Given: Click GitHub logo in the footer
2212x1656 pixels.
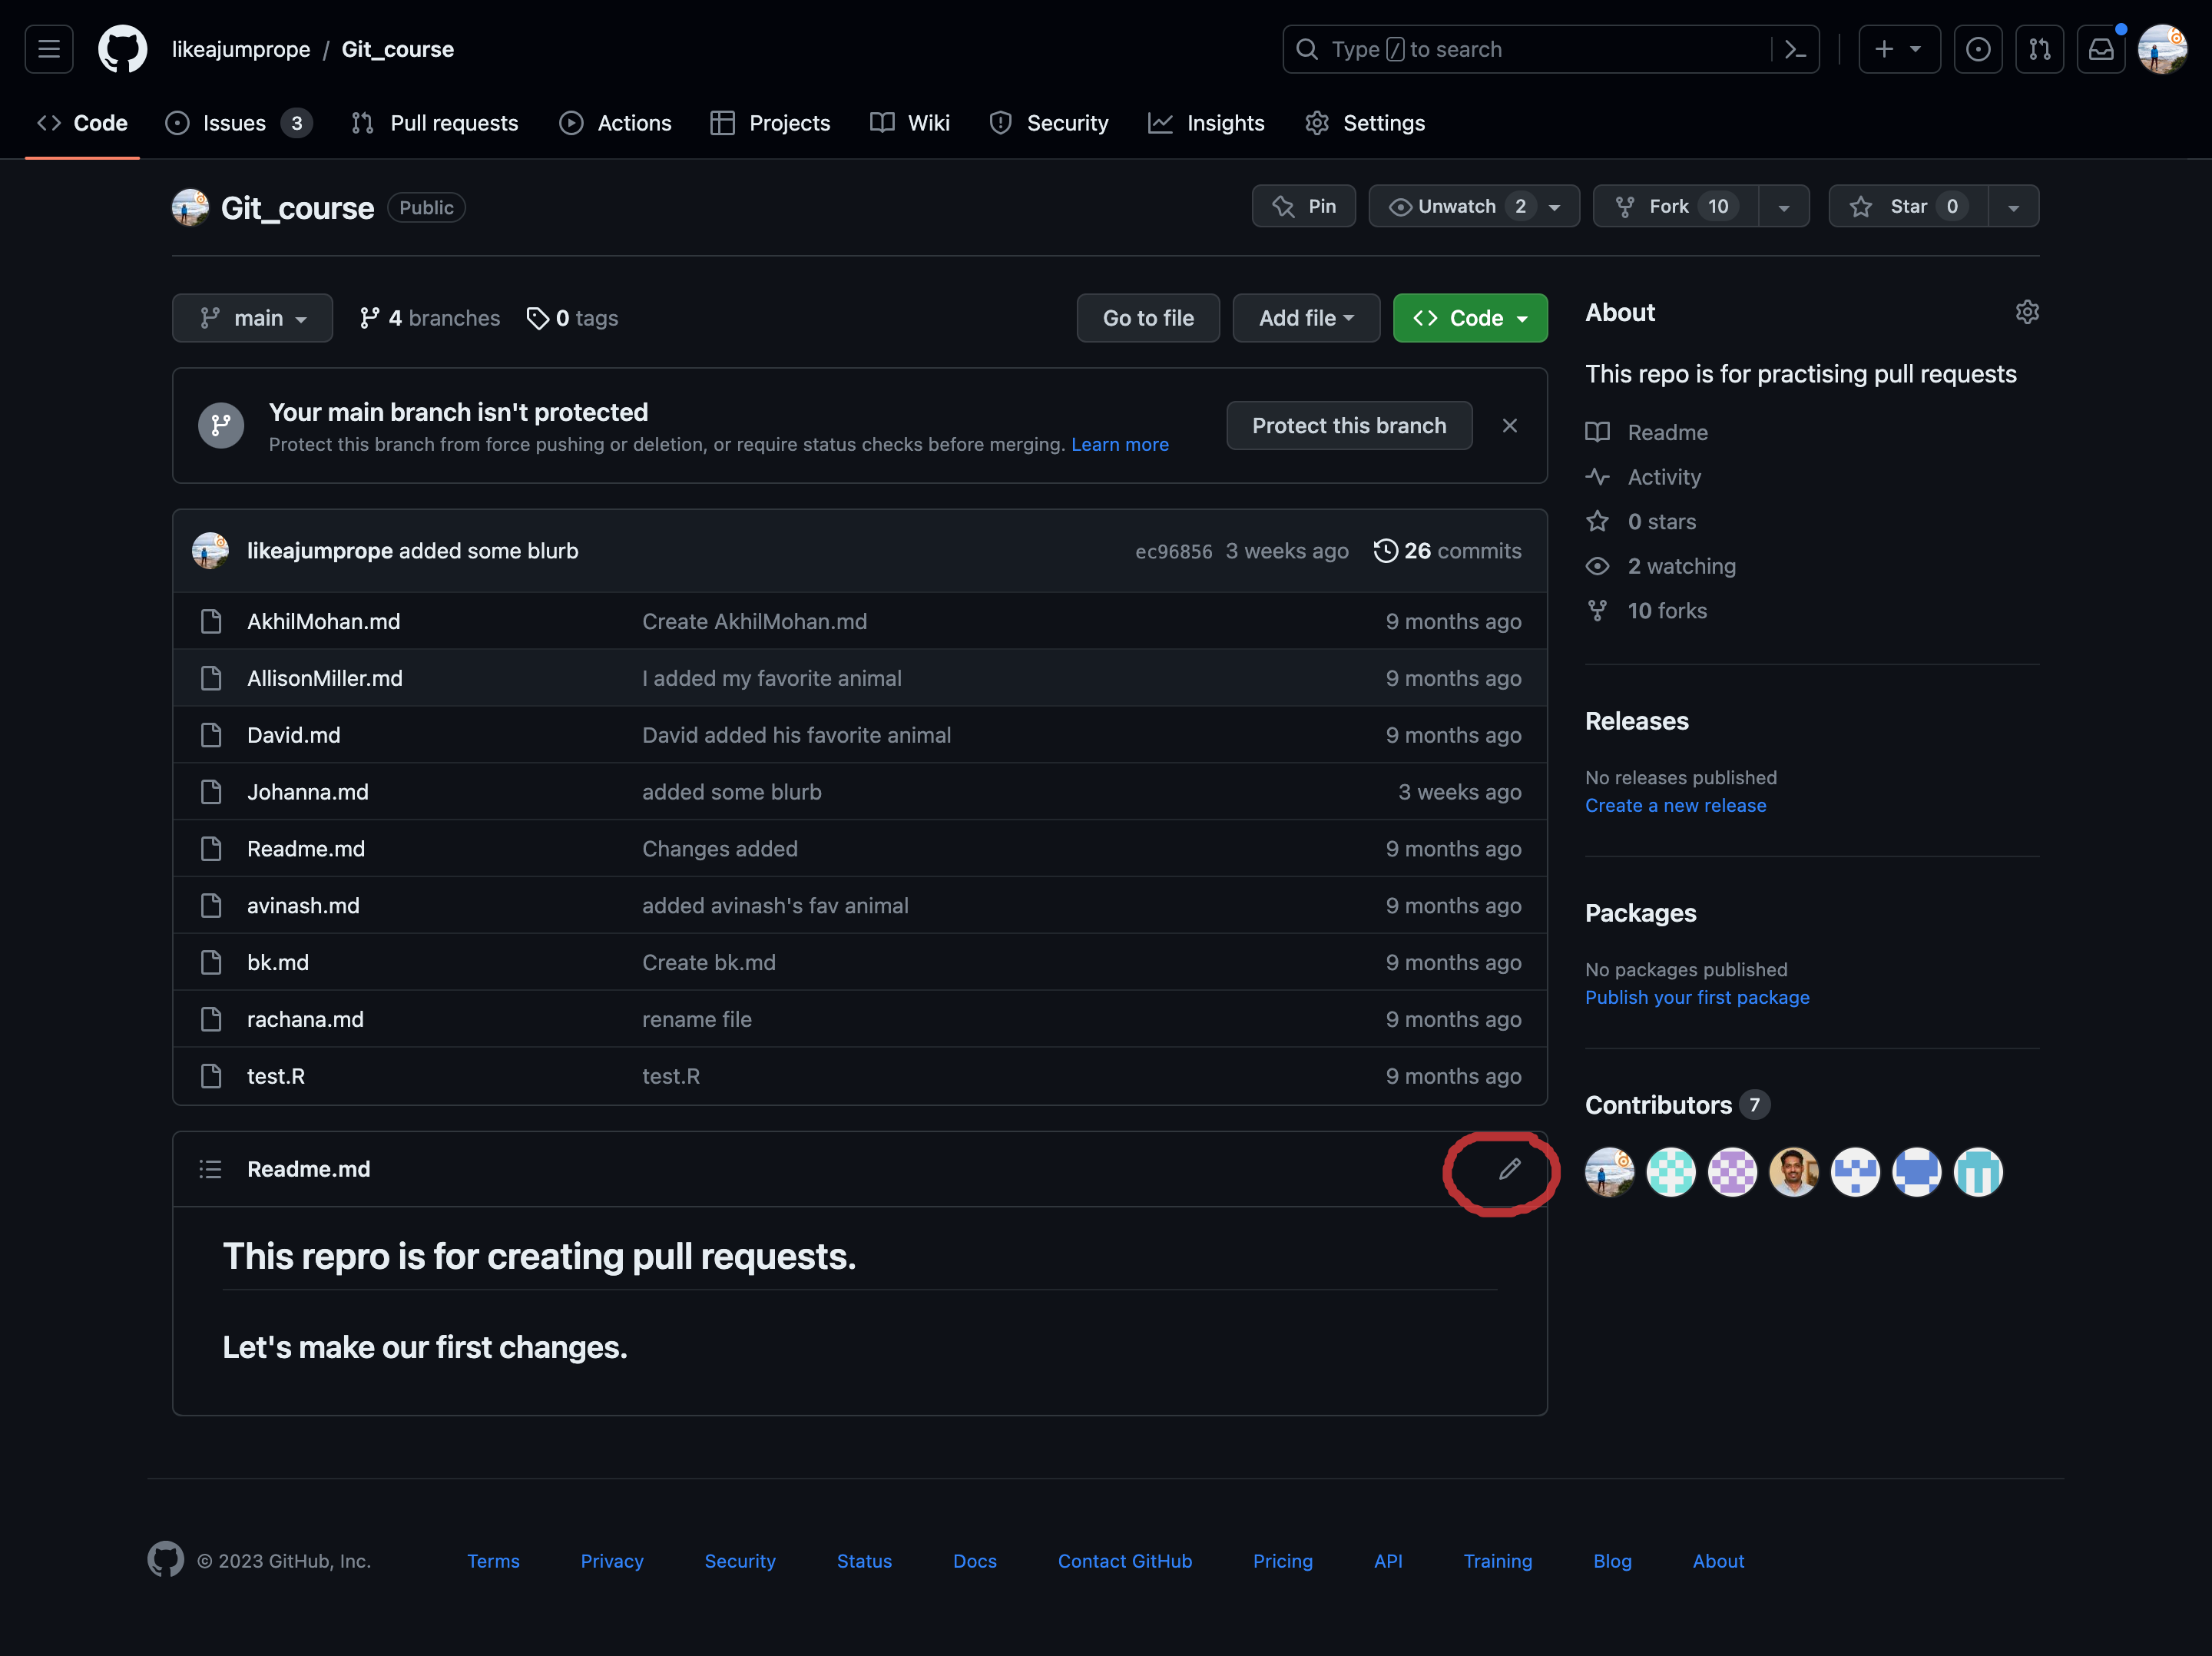Looking at the screenshot, I should pyautogui.click(x=166, y=1559).
